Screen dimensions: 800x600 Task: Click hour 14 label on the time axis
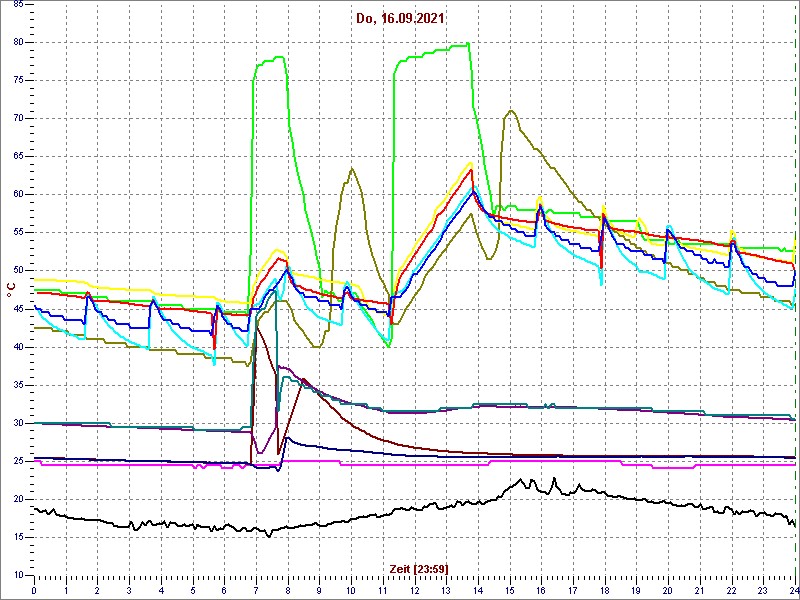click(x=478, y=589)
